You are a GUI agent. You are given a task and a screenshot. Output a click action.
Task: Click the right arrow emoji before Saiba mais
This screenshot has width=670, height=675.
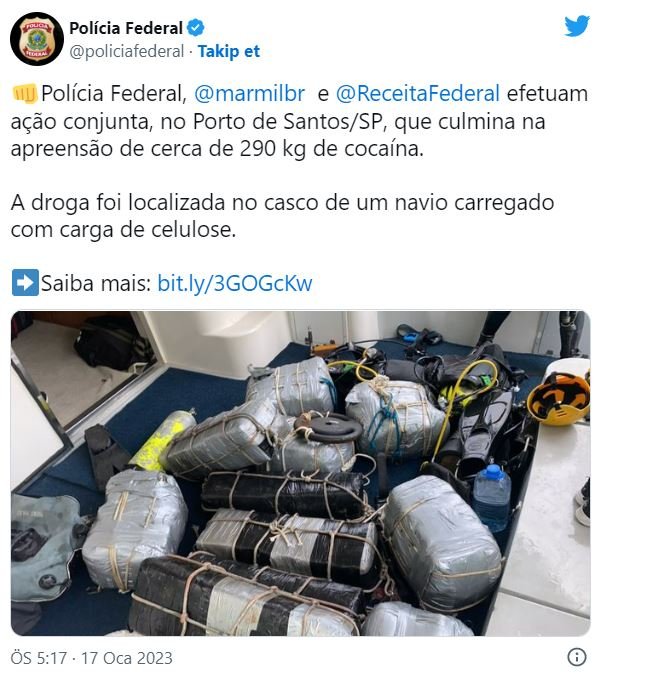[x=25, y=283]
